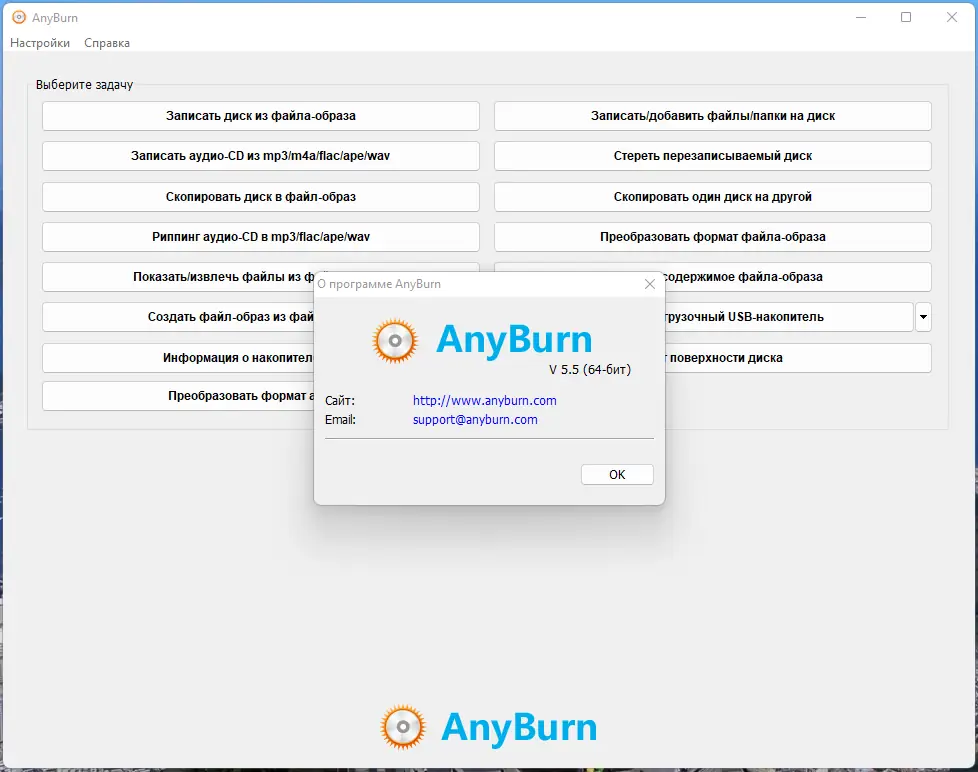978x772 pixels.
Task: Click the 'Сайт:' label in About dialog
Action: (340, 400)
